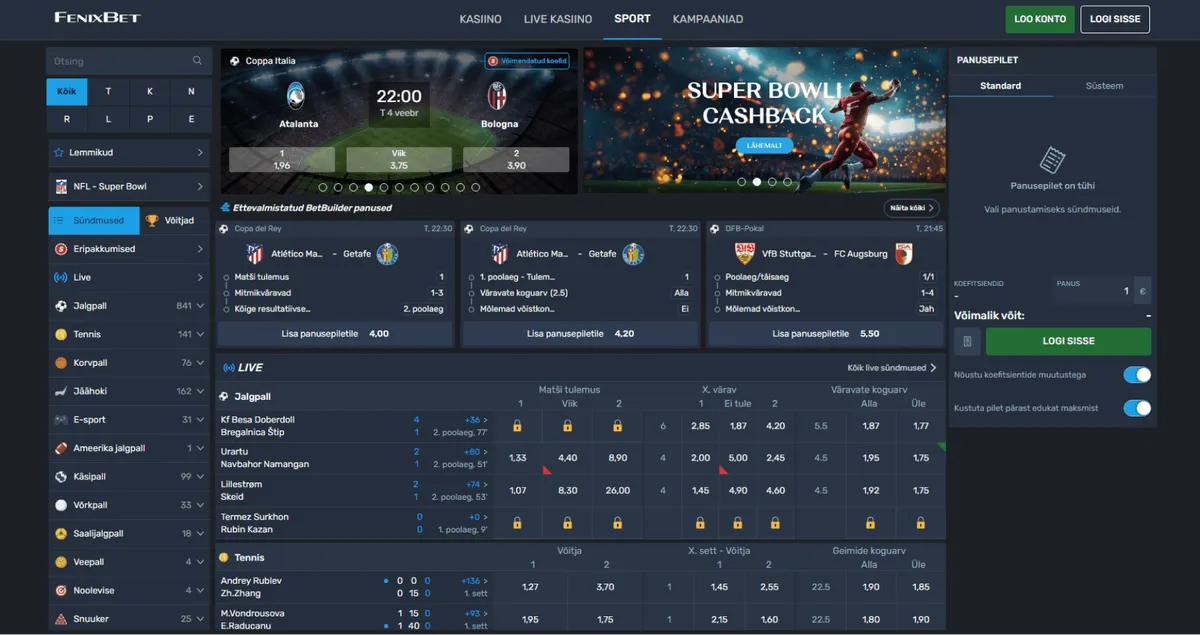Select the Võrkpall volleyball icon
Screen dimensions: 1200x635
(x=61, y=505)
